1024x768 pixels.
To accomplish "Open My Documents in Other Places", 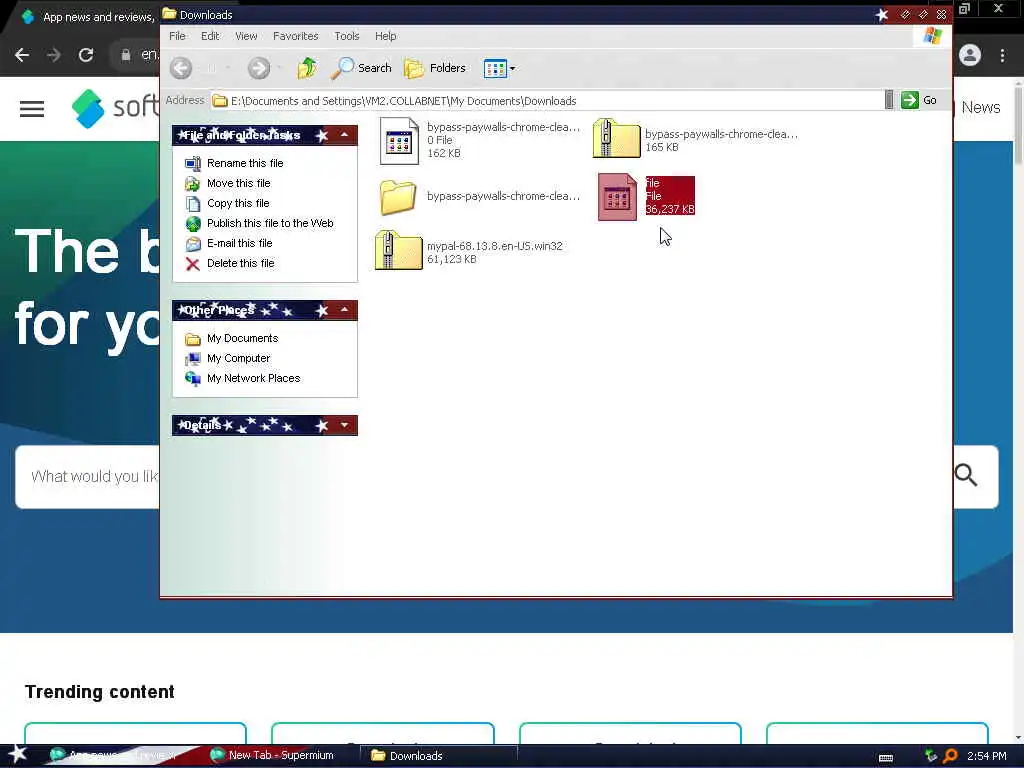I will (x=242, y=338).
